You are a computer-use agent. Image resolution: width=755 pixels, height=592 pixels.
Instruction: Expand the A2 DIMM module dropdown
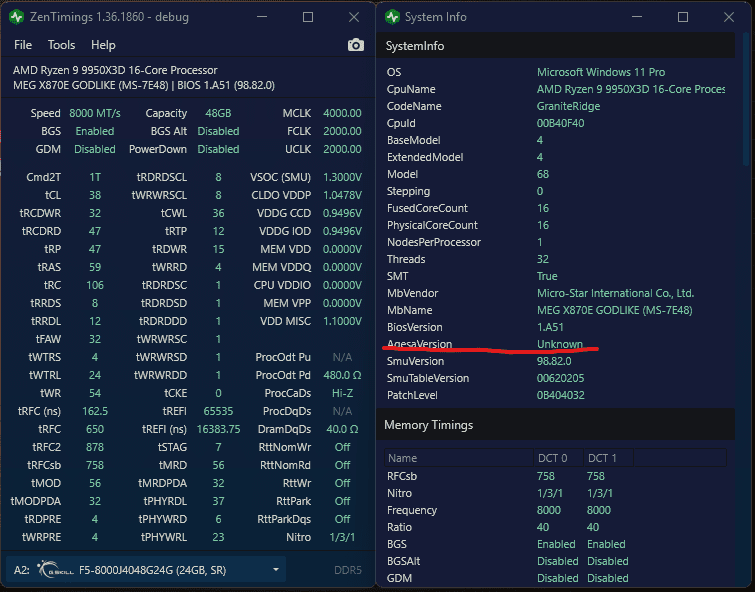(x=275, y=570)
